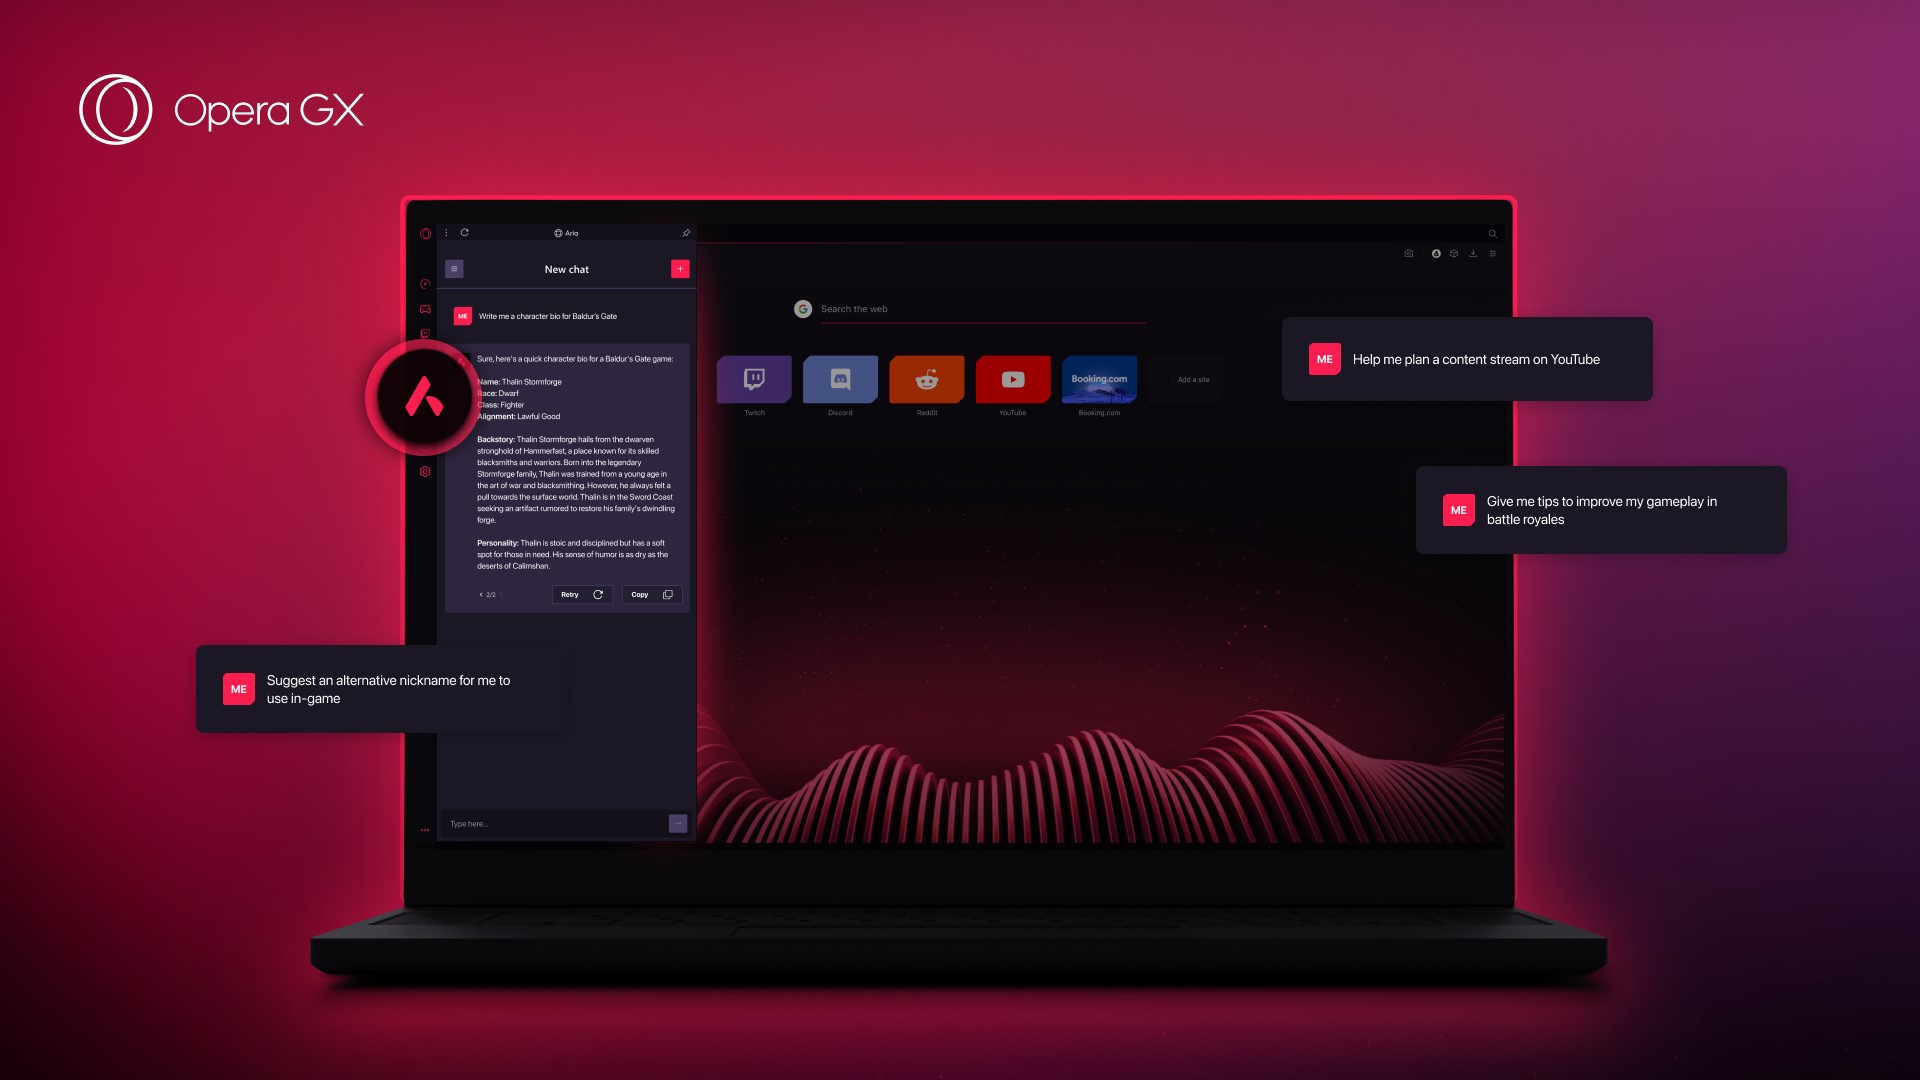
Task: Open the Reddit shortcut icon
Action: coord(927,380)
